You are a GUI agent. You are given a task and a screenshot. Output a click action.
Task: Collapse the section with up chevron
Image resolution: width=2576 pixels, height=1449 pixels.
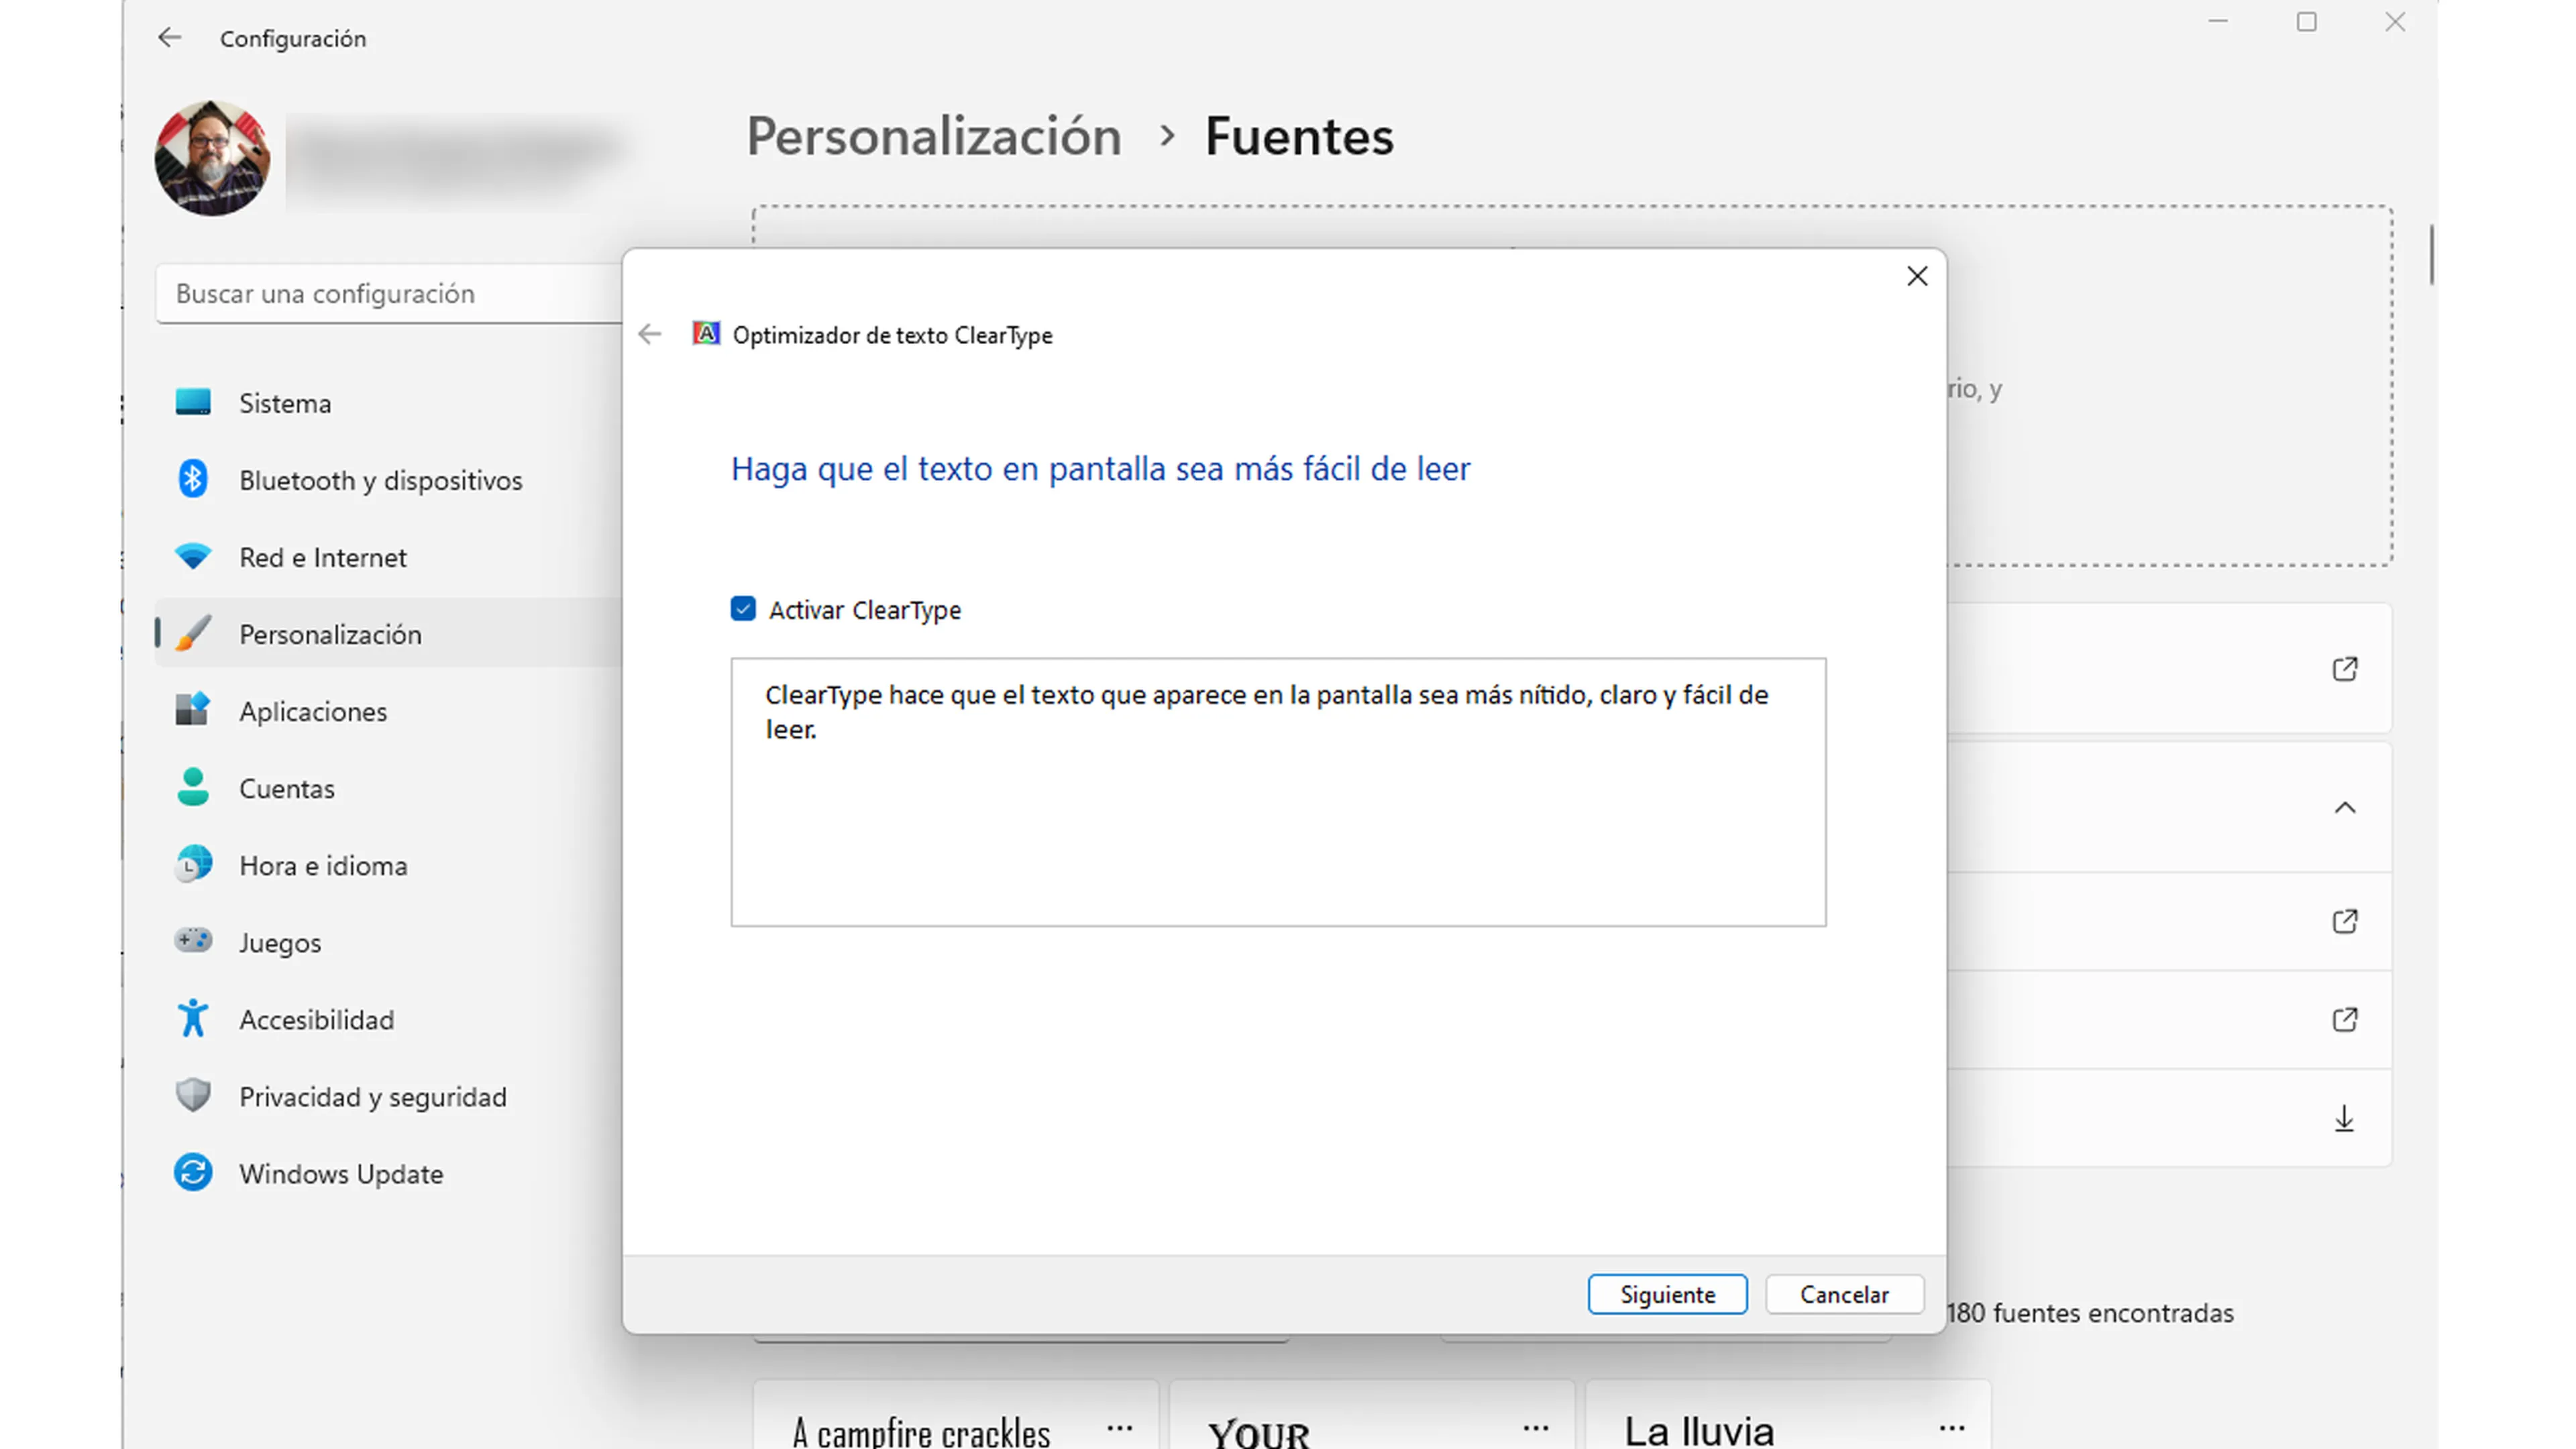(x=2345, y=807)
